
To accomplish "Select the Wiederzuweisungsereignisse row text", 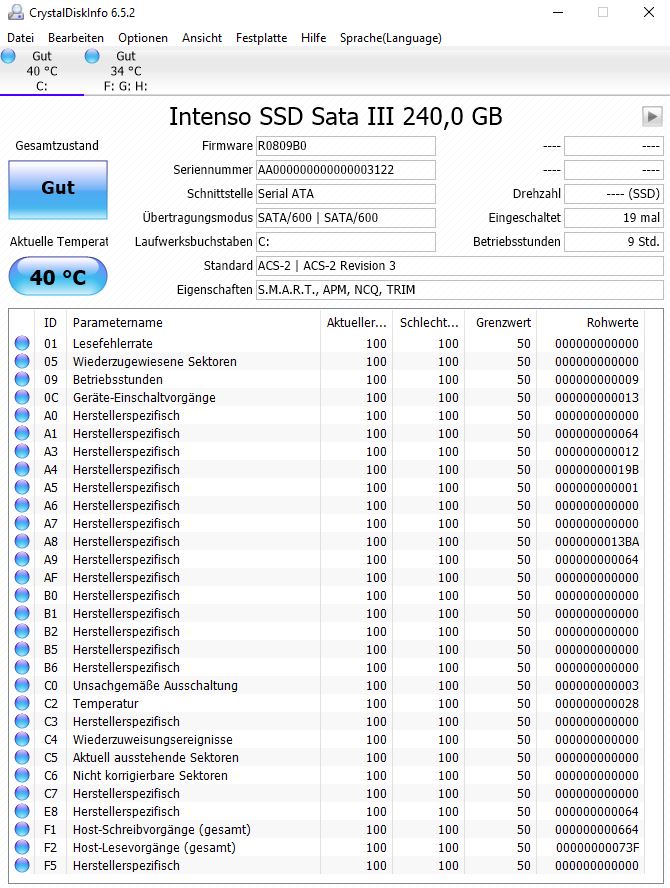I will [x=152, y=740].
